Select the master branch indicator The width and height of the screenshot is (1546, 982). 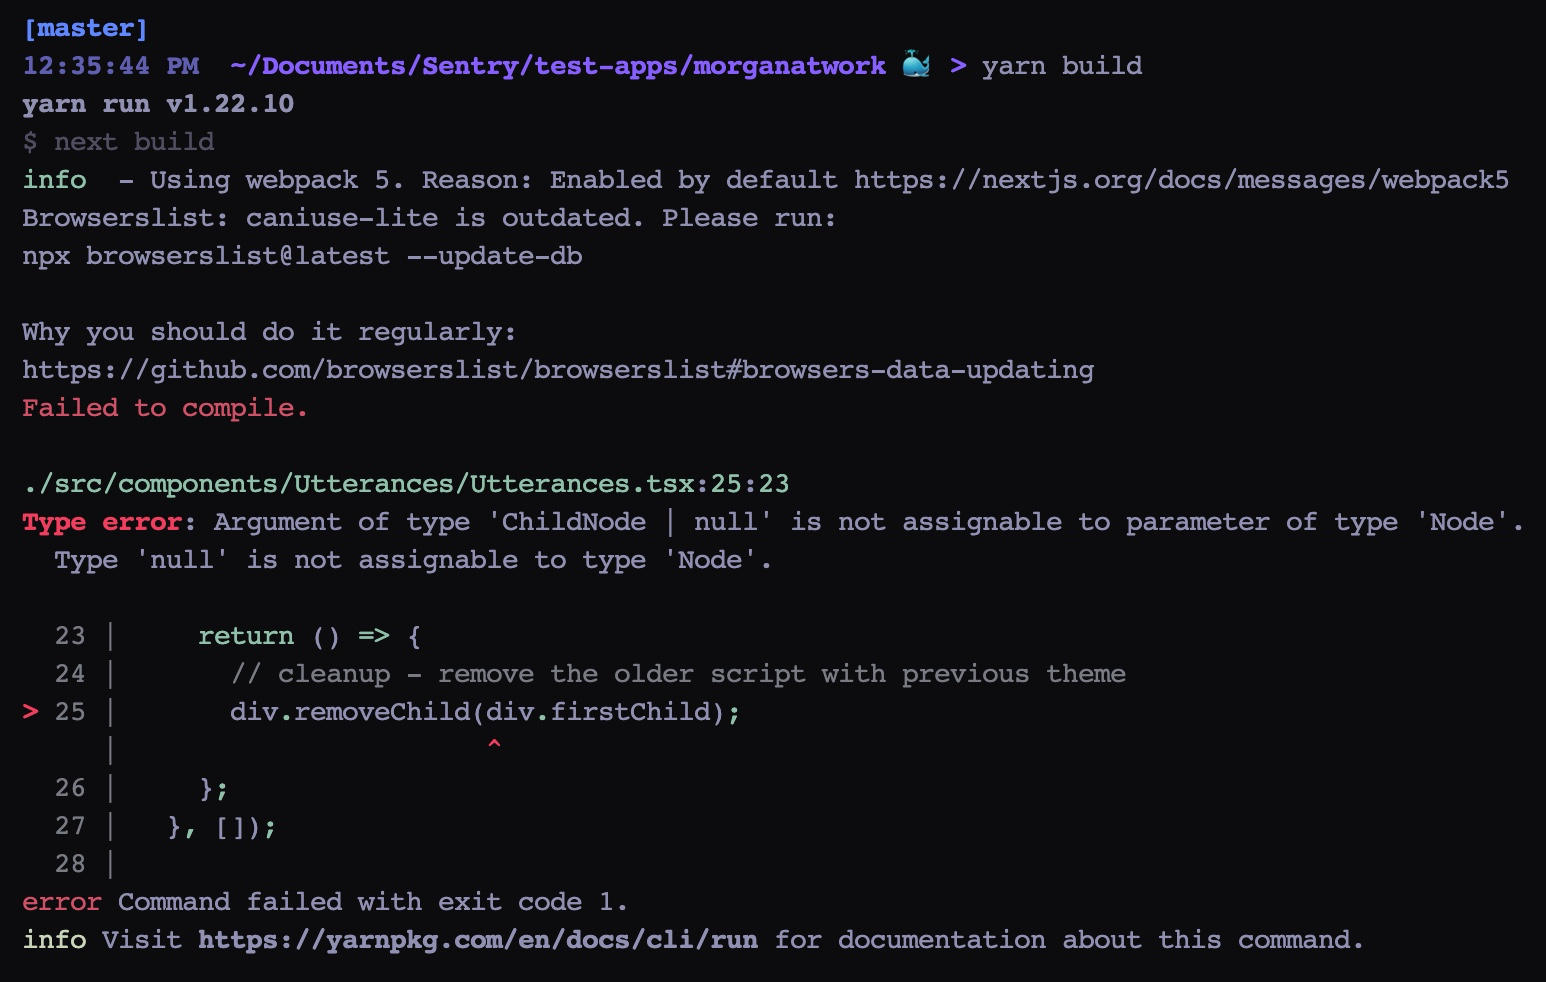(86, 27)
